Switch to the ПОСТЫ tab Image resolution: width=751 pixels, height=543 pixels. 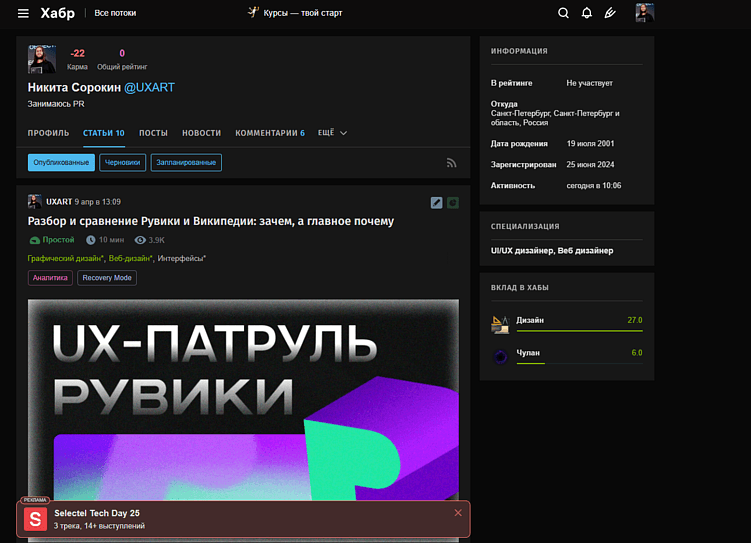153,133
